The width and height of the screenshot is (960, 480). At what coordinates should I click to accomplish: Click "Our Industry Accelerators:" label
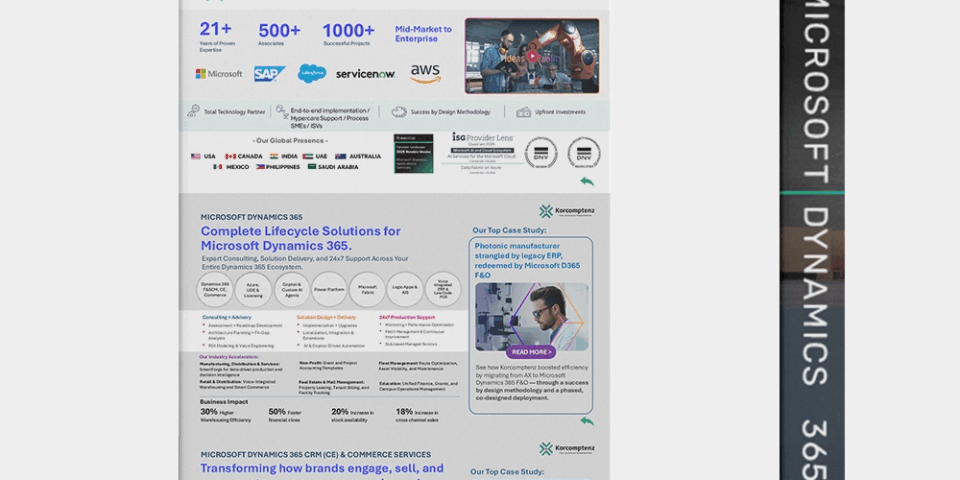[x=229, y=356]
